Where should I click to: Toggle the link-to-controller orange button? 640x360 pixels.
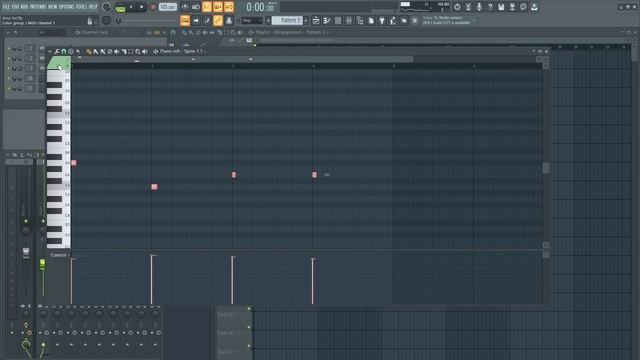pyautogui.click(x=218, y=20)
